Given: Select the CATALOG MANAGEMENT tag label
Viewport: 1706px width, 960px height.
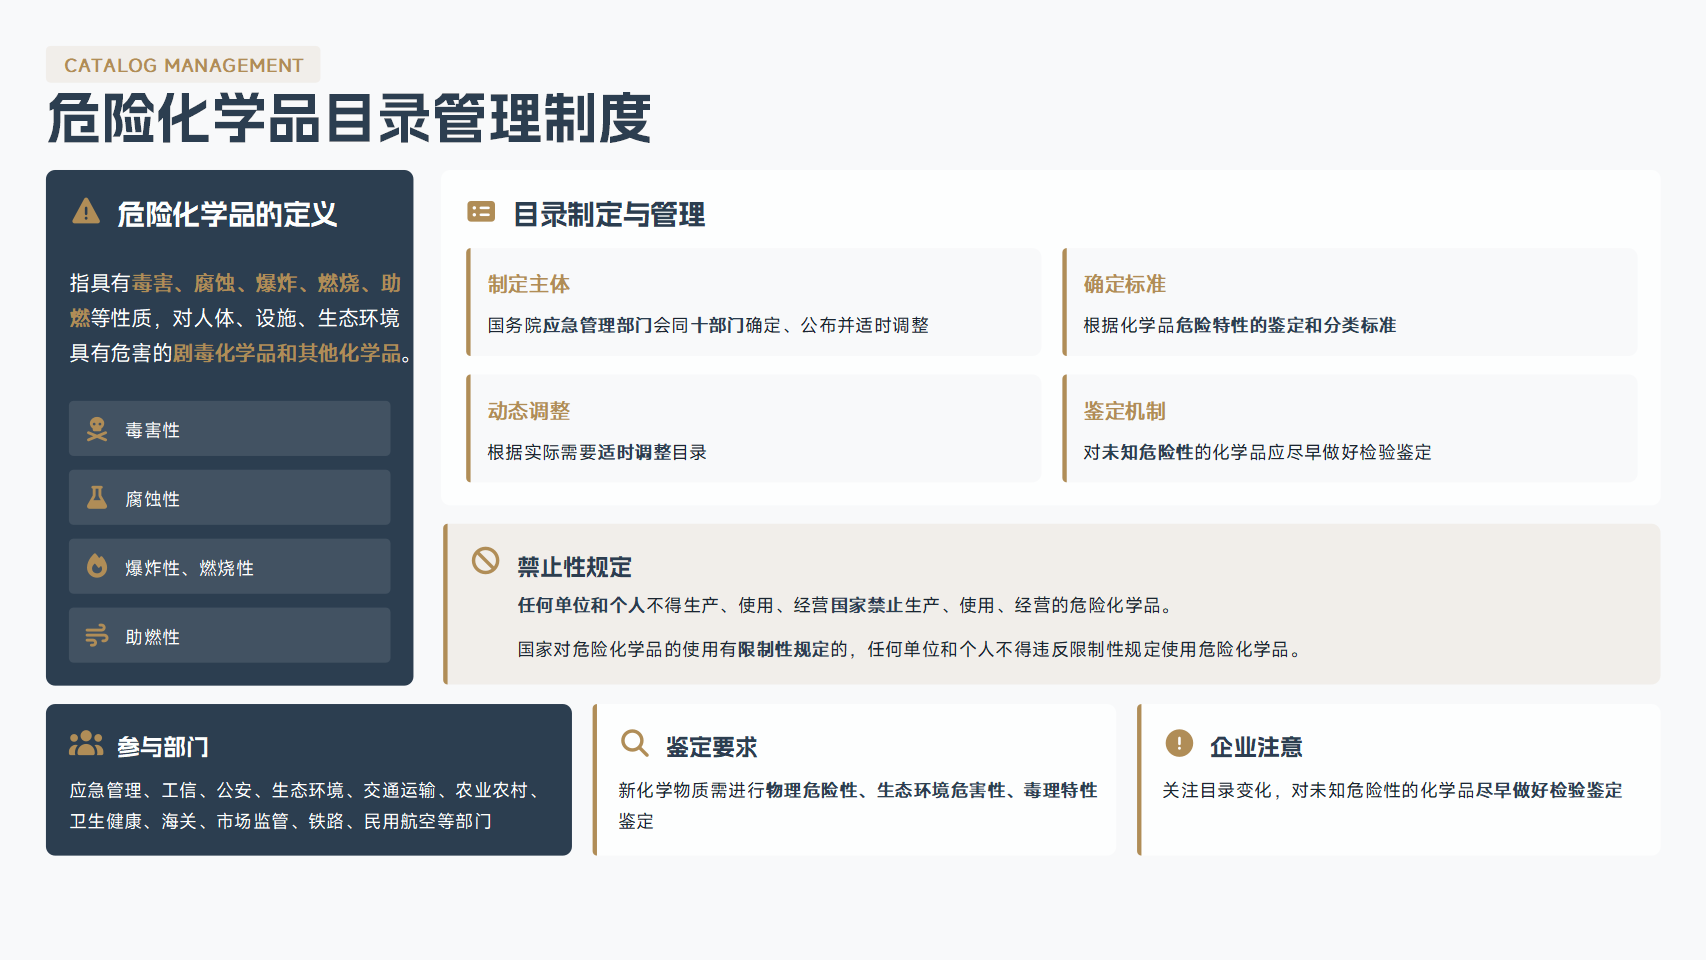Looking at the screenshot, I should point(183,65).
